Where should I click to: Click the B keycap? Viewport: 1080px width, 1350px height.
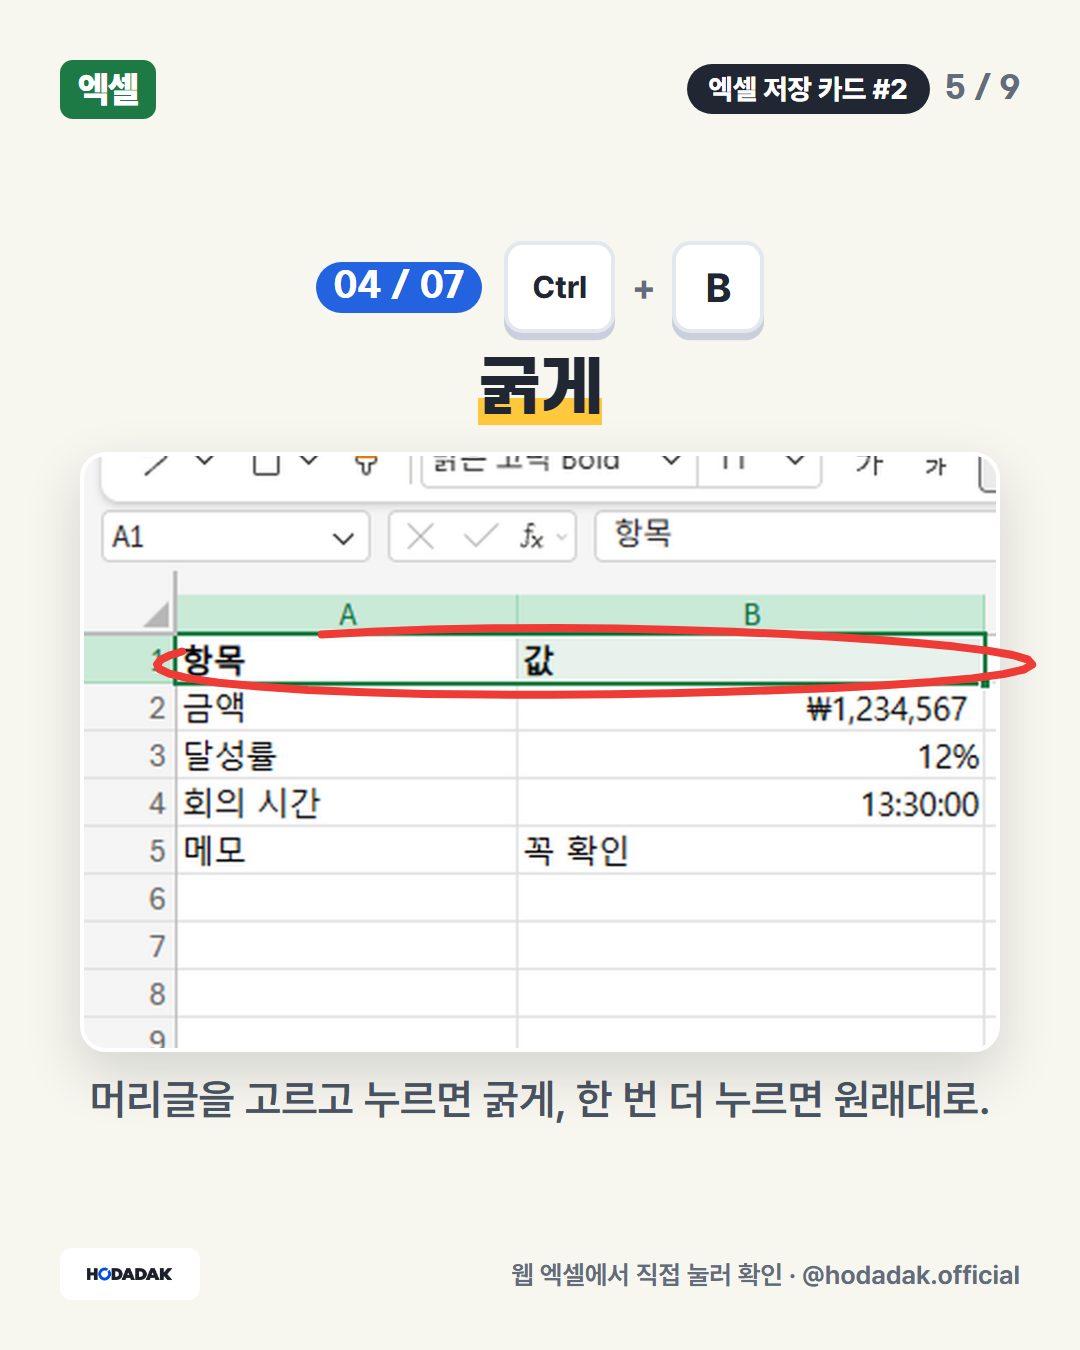[x=718, y=289]
